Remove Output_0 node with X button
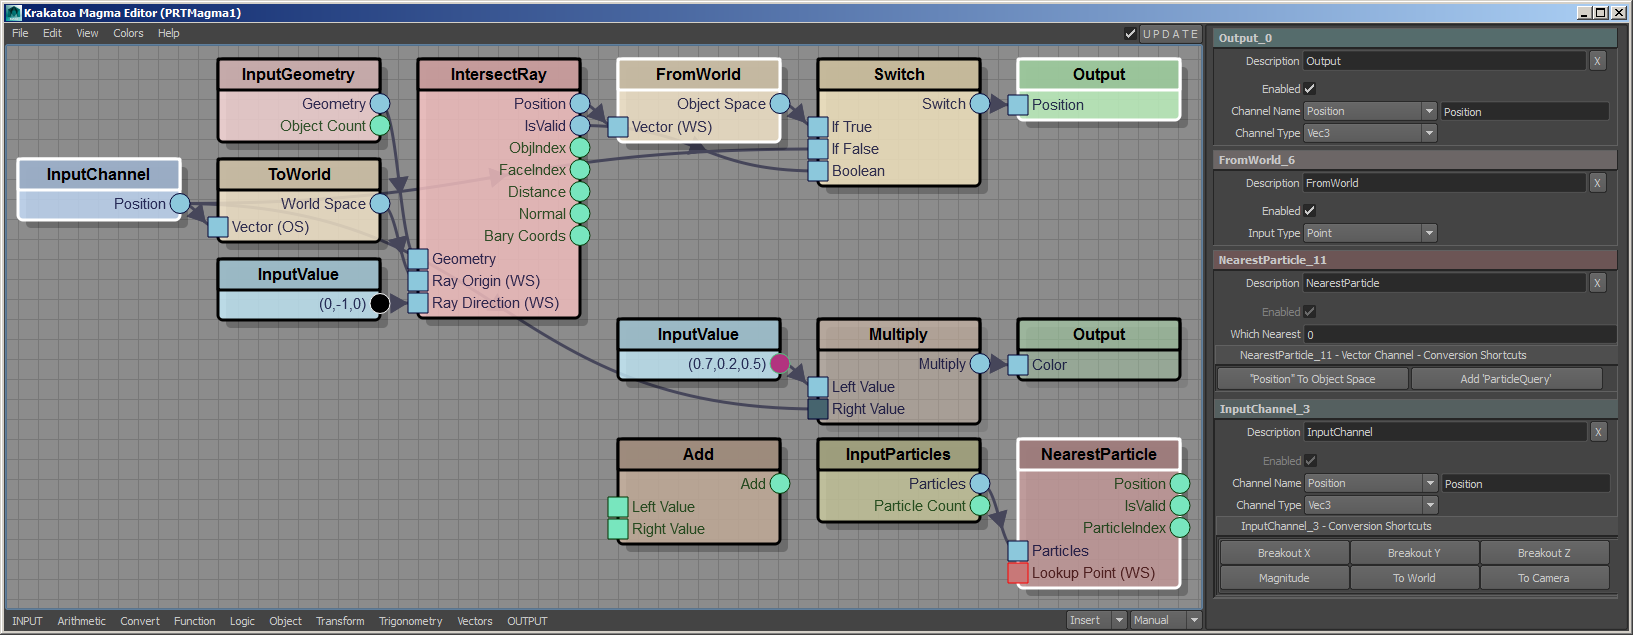Image resolution: width=1633 pixels, height=635 pixels. click(1597, 61)
